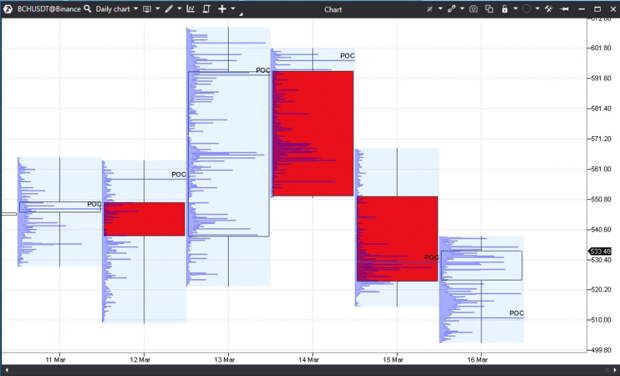The image size is (620, 376).
Task: Click the plus crosshair icon
Action: tap(222, 9)
